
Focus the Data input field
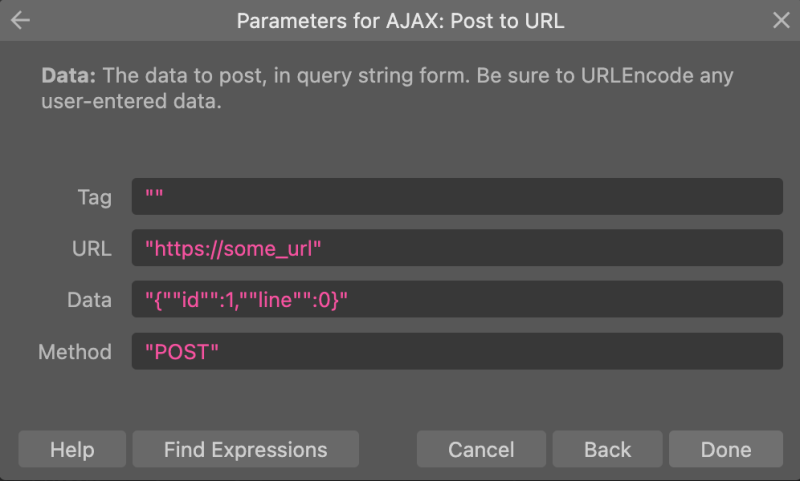[x=457, y=299]
